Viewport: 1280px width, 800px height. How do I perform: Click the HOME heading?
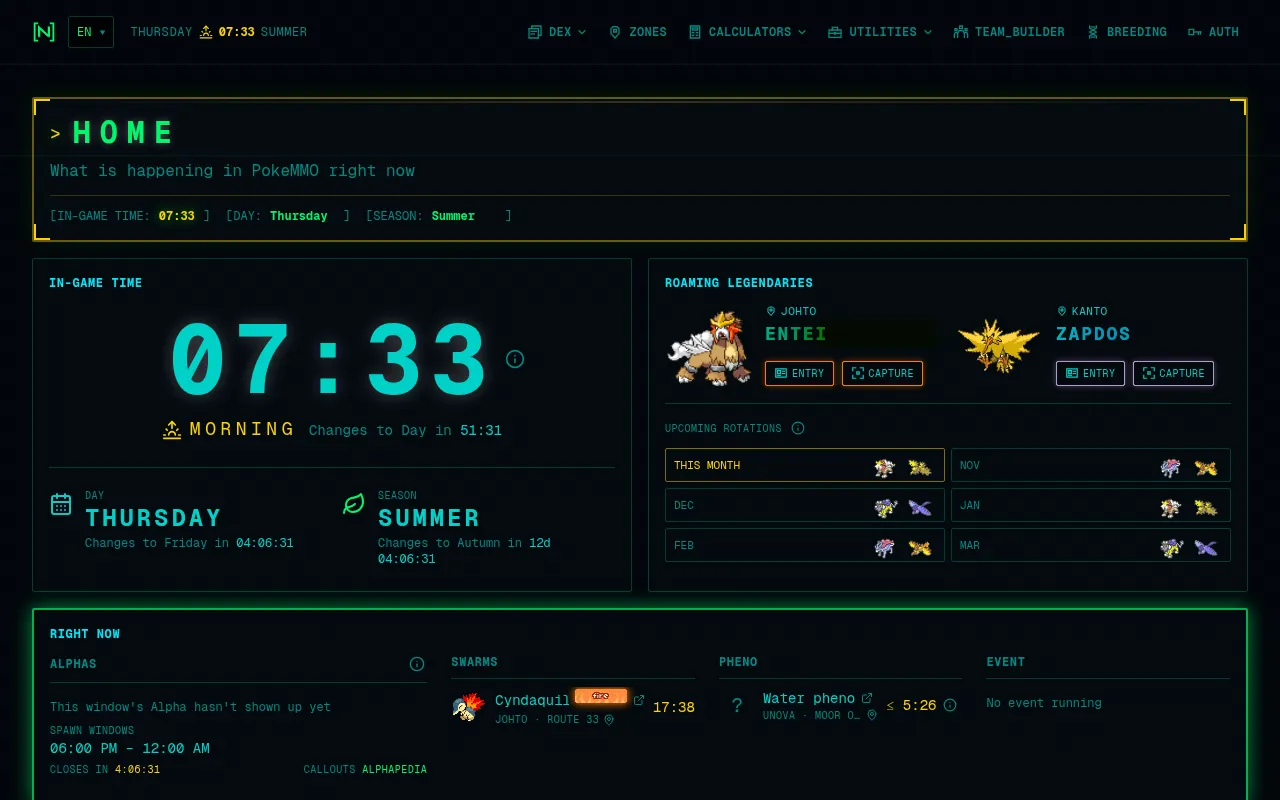(x=124, y=133)
